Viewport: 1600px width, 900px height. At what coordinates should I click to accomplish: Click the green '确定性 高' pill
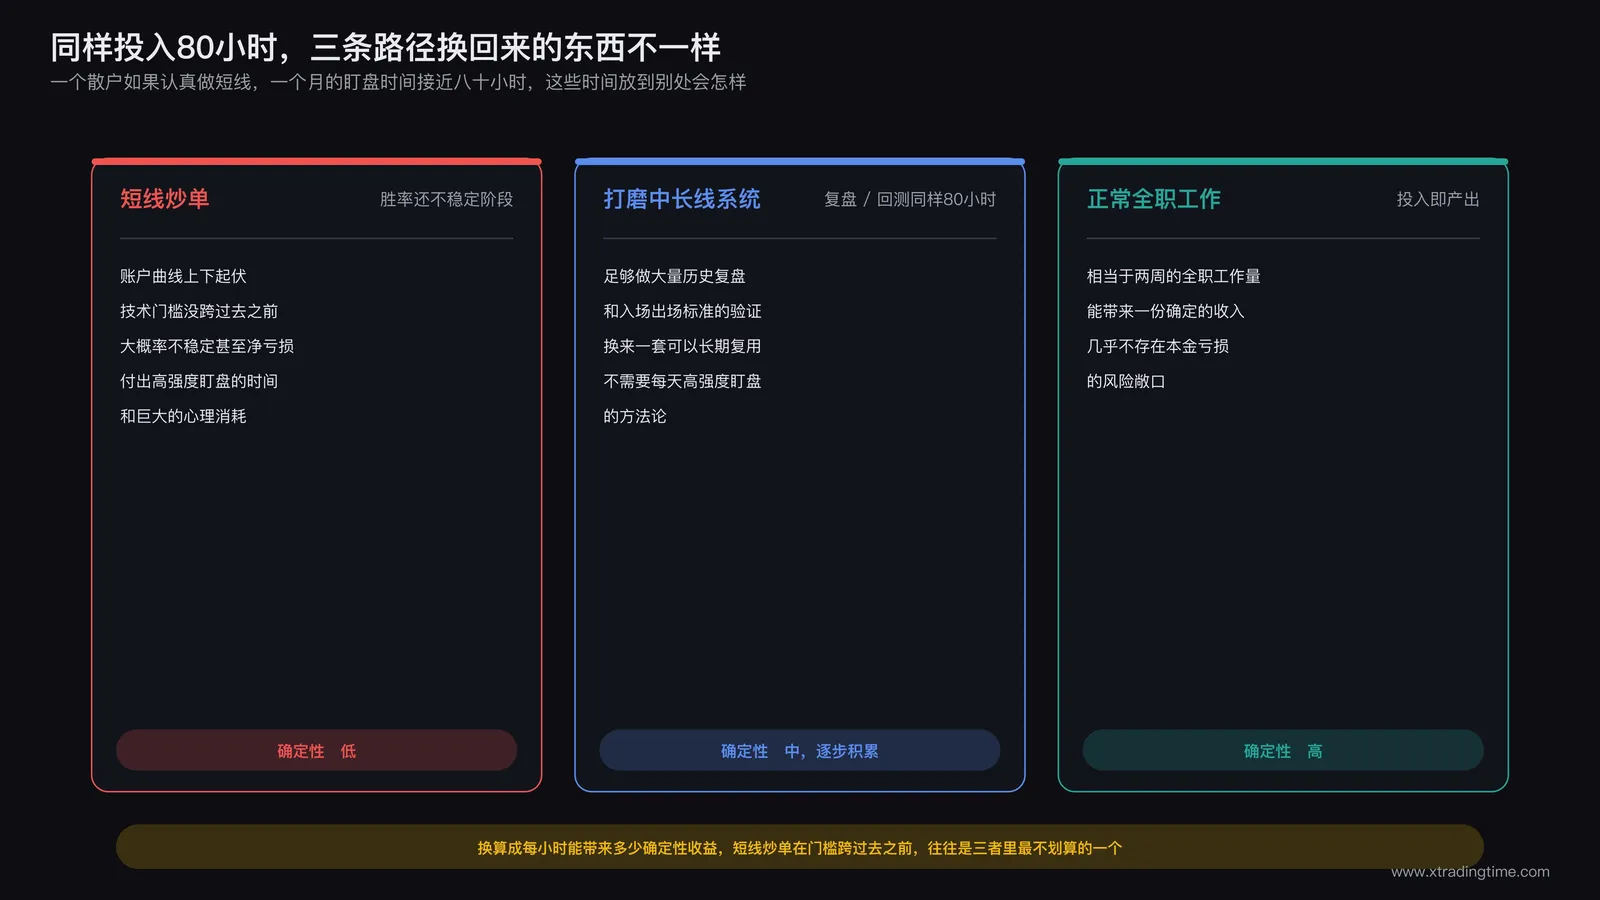(x=1283, y=750)
